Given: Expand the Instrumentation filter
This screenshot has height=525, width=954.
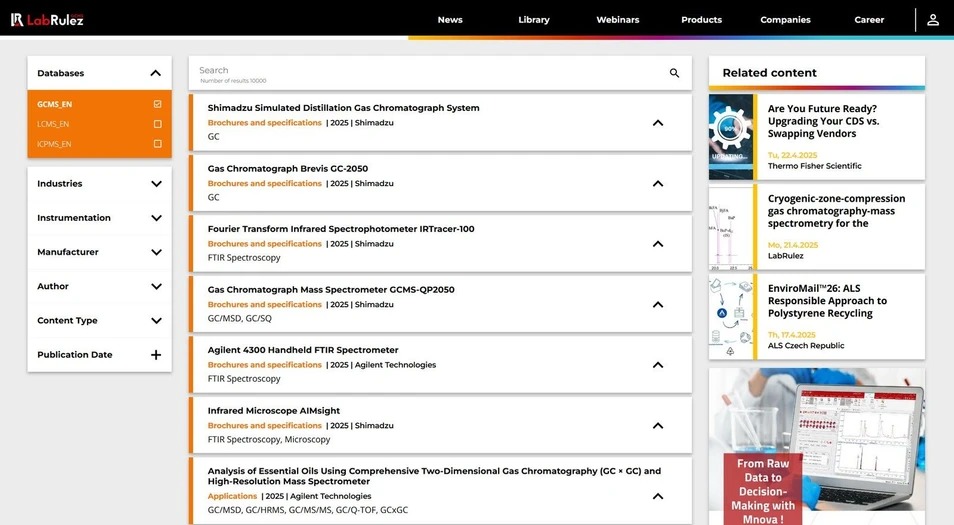Looking at the screenshot, I should point(156,218).
